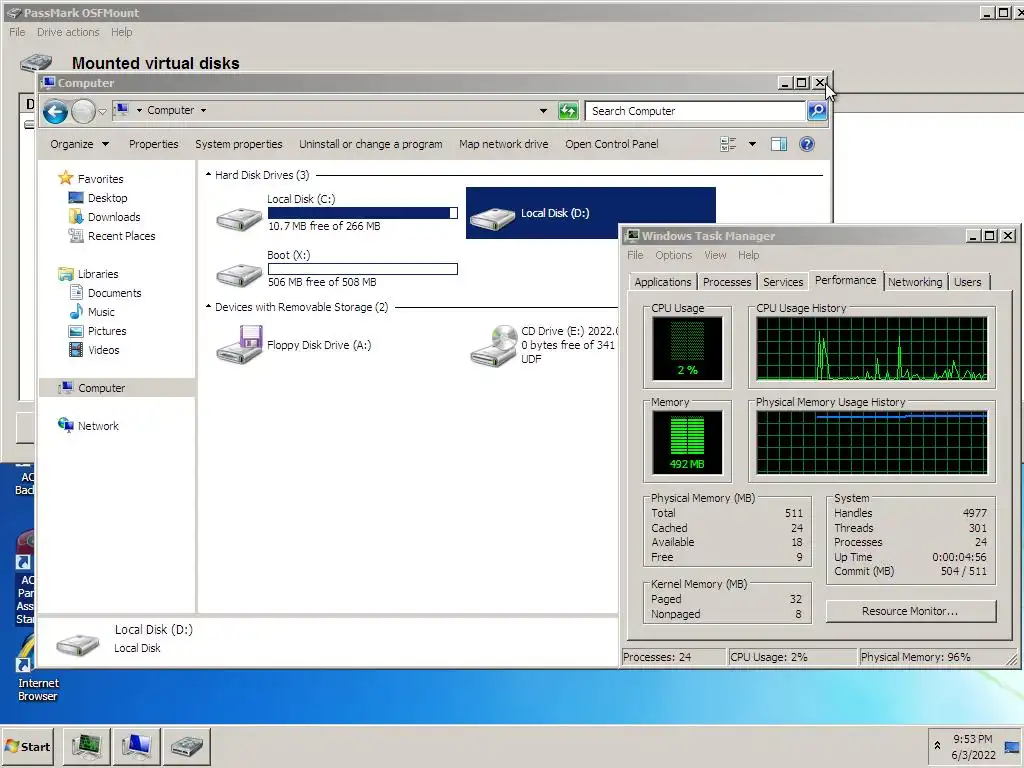
Task: Click the green Refresh icon beside address bar
Action: coord(568,111)
